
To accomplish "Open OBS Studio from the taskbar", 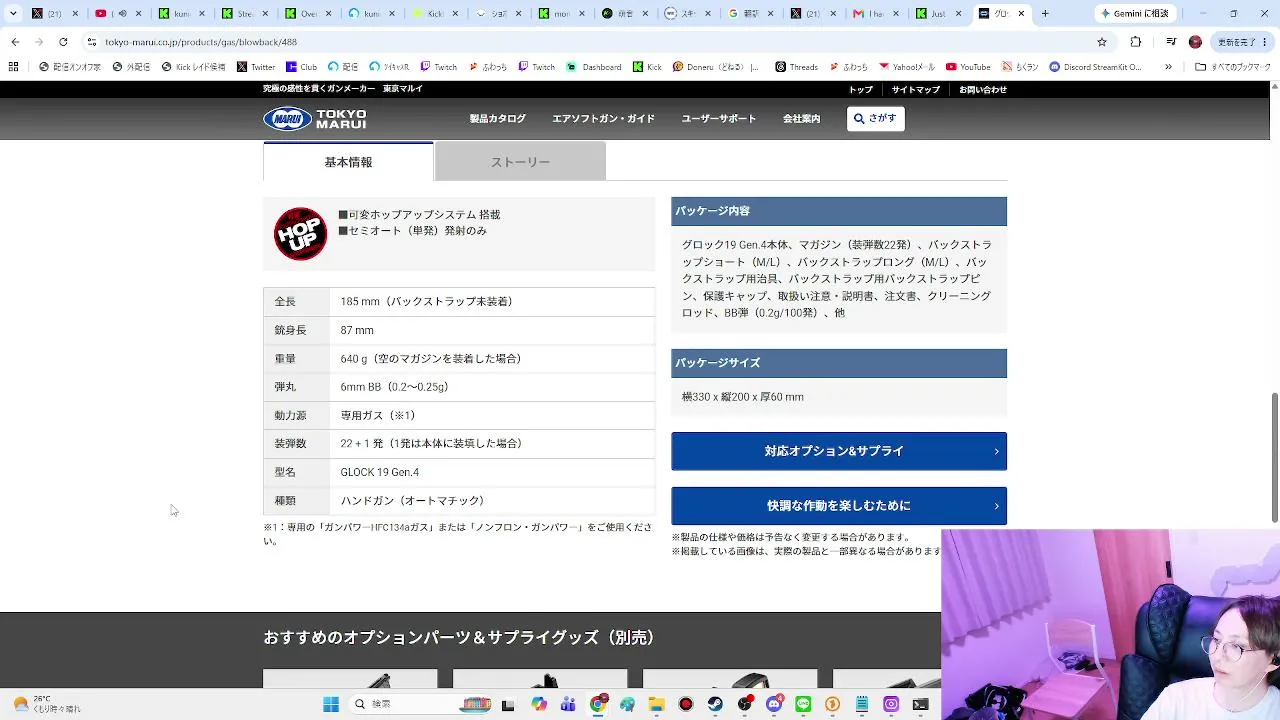I will coord(744,704).
